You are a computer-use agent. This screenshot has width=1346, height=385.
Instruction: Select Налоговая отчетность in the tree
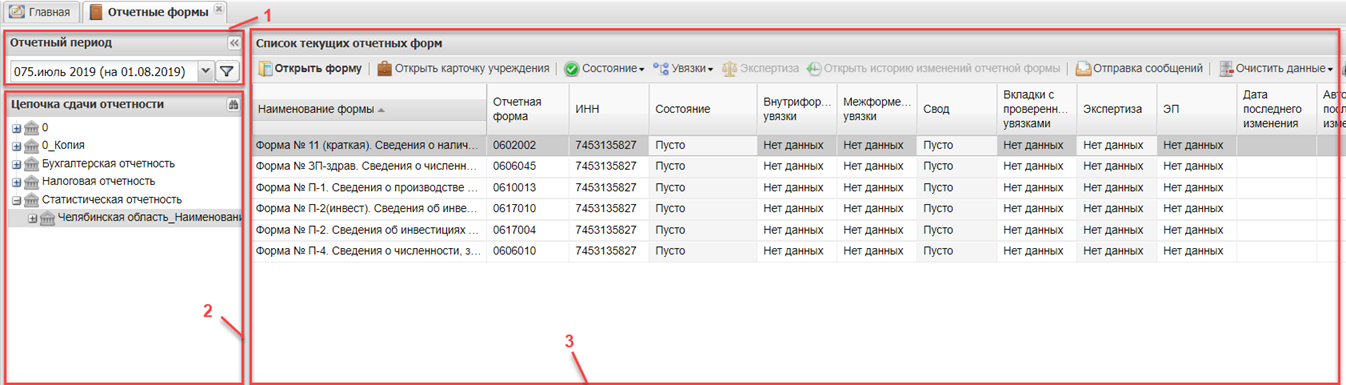click(x=98, y=181)
